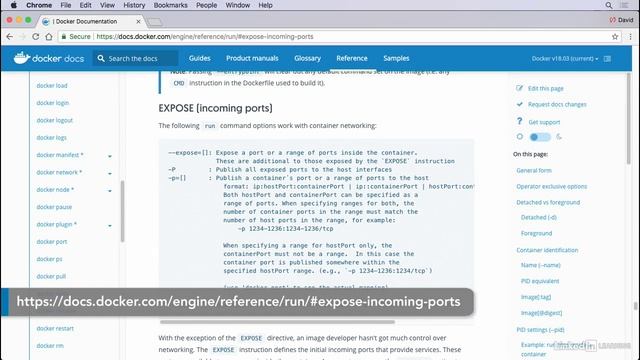The height and width of the screenshot is (360, 640).
Task: Toggle right sidebar icon in header
Action: click(x=607, y=58)
